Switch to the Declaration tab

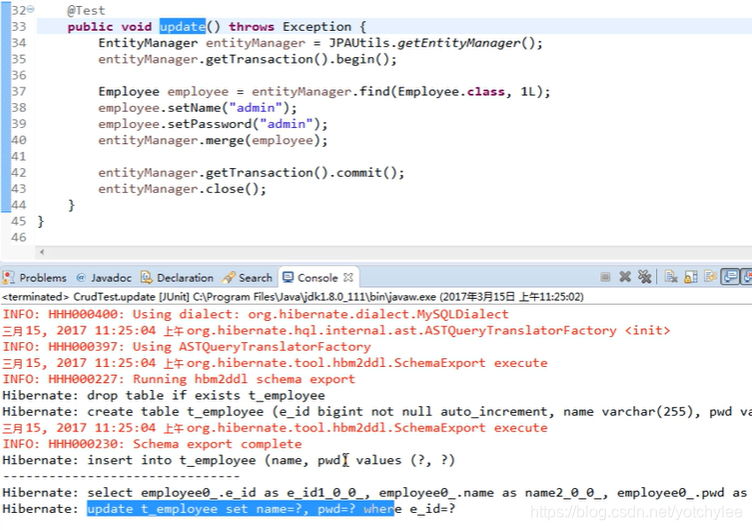(x=177, y=278)
